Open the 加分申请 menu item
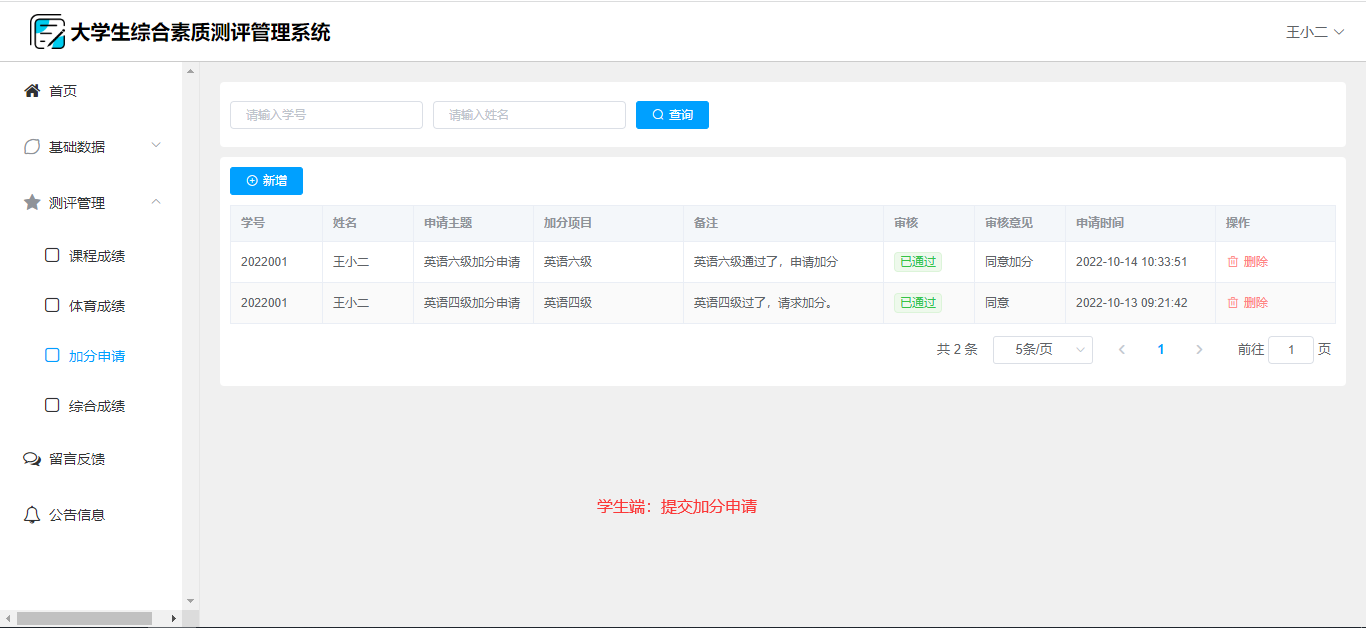The image size is (1366, 628). tap(96, 356)
